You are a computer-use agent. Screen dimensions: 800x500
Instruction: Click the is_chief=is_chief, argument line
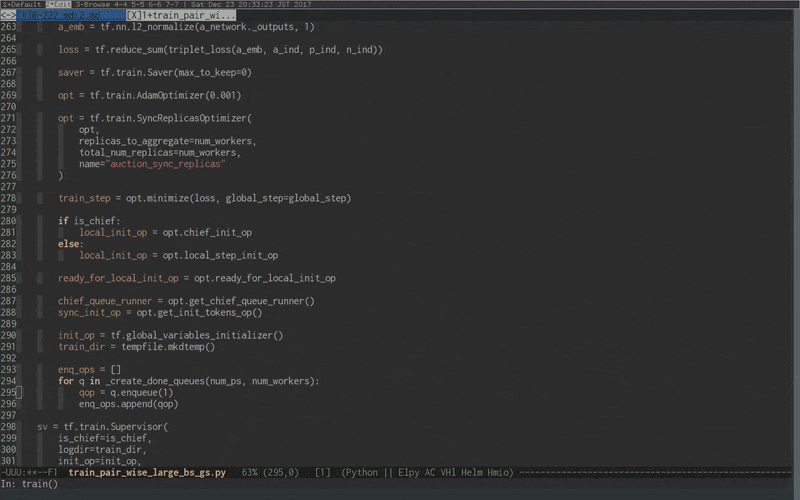(105, 438)
